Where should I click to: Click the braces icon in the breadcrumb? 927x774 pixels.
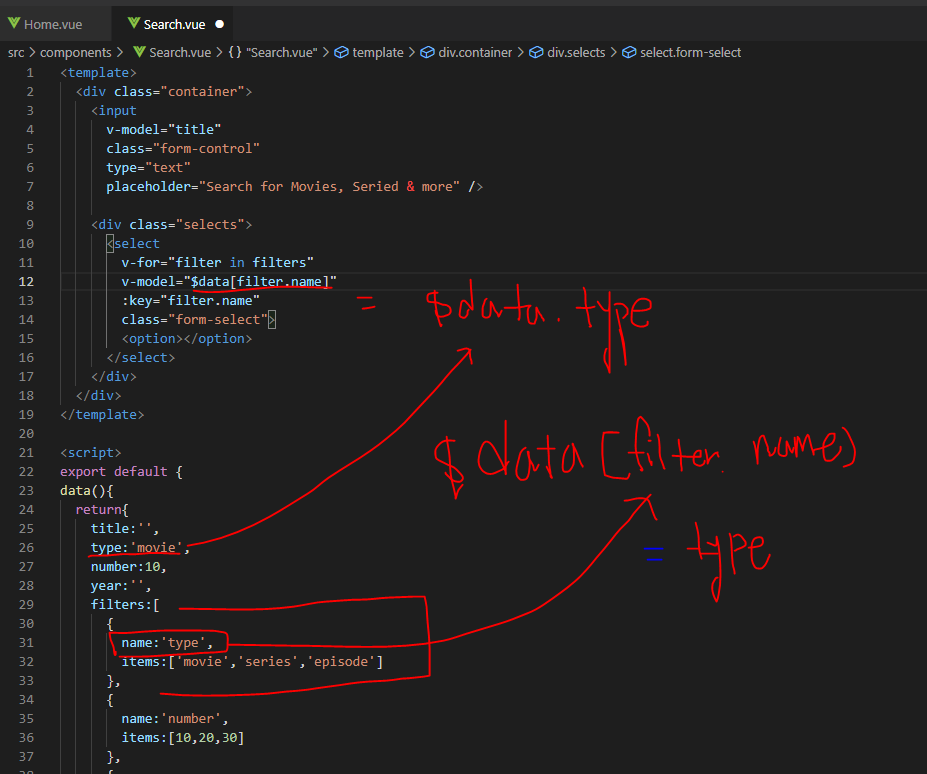tap(235, 52)
